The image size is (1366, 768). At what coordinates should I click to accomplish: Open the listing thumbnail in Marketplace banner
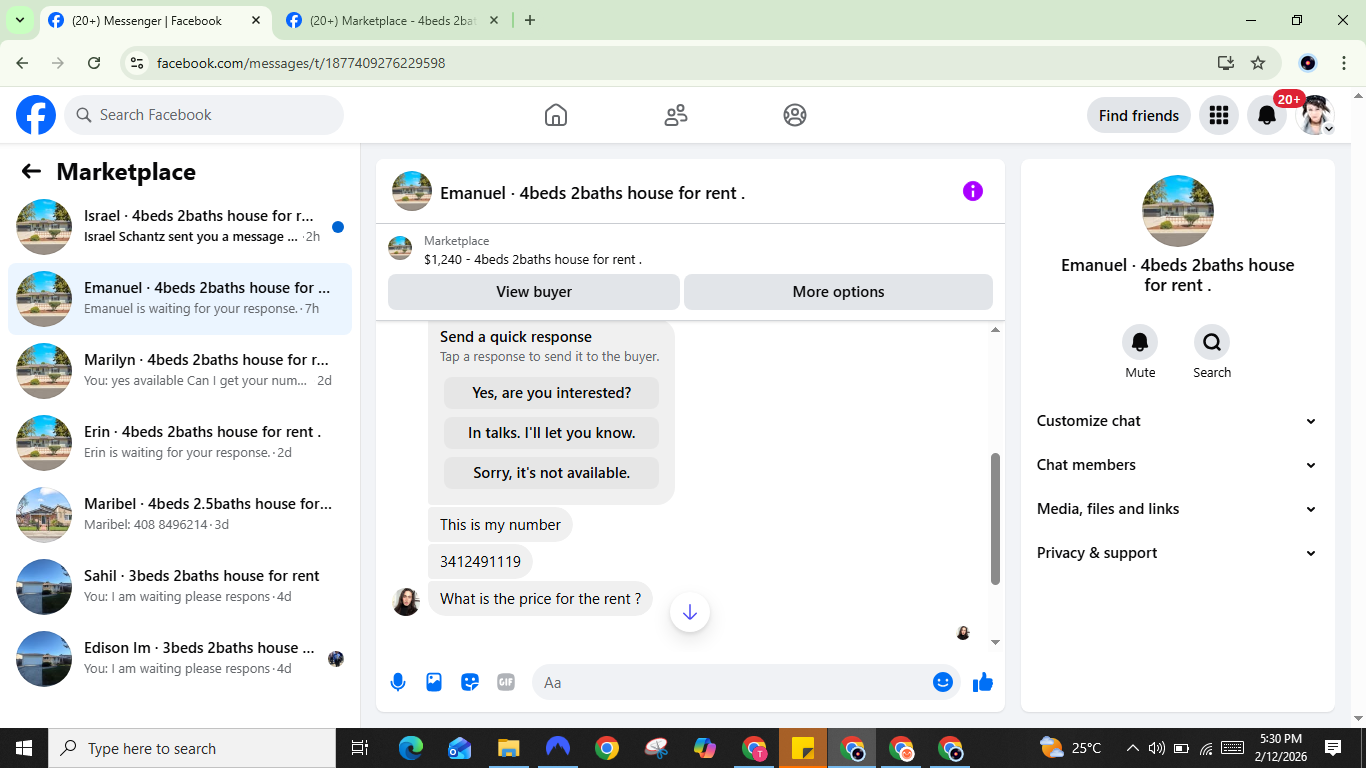(400, 248)
